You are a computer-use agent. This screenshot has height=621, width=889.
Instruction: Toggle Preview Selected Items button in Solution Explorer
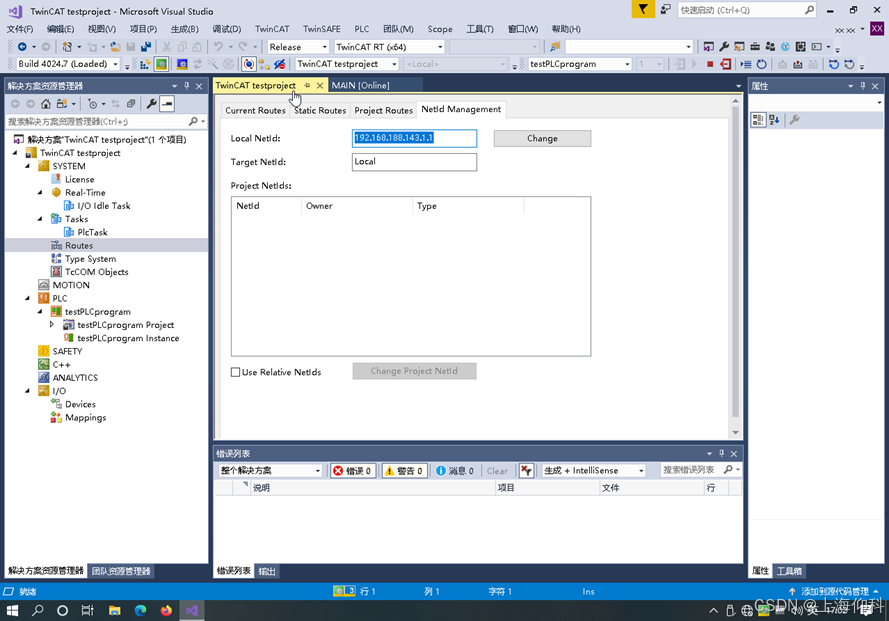(x=167, y=104)
